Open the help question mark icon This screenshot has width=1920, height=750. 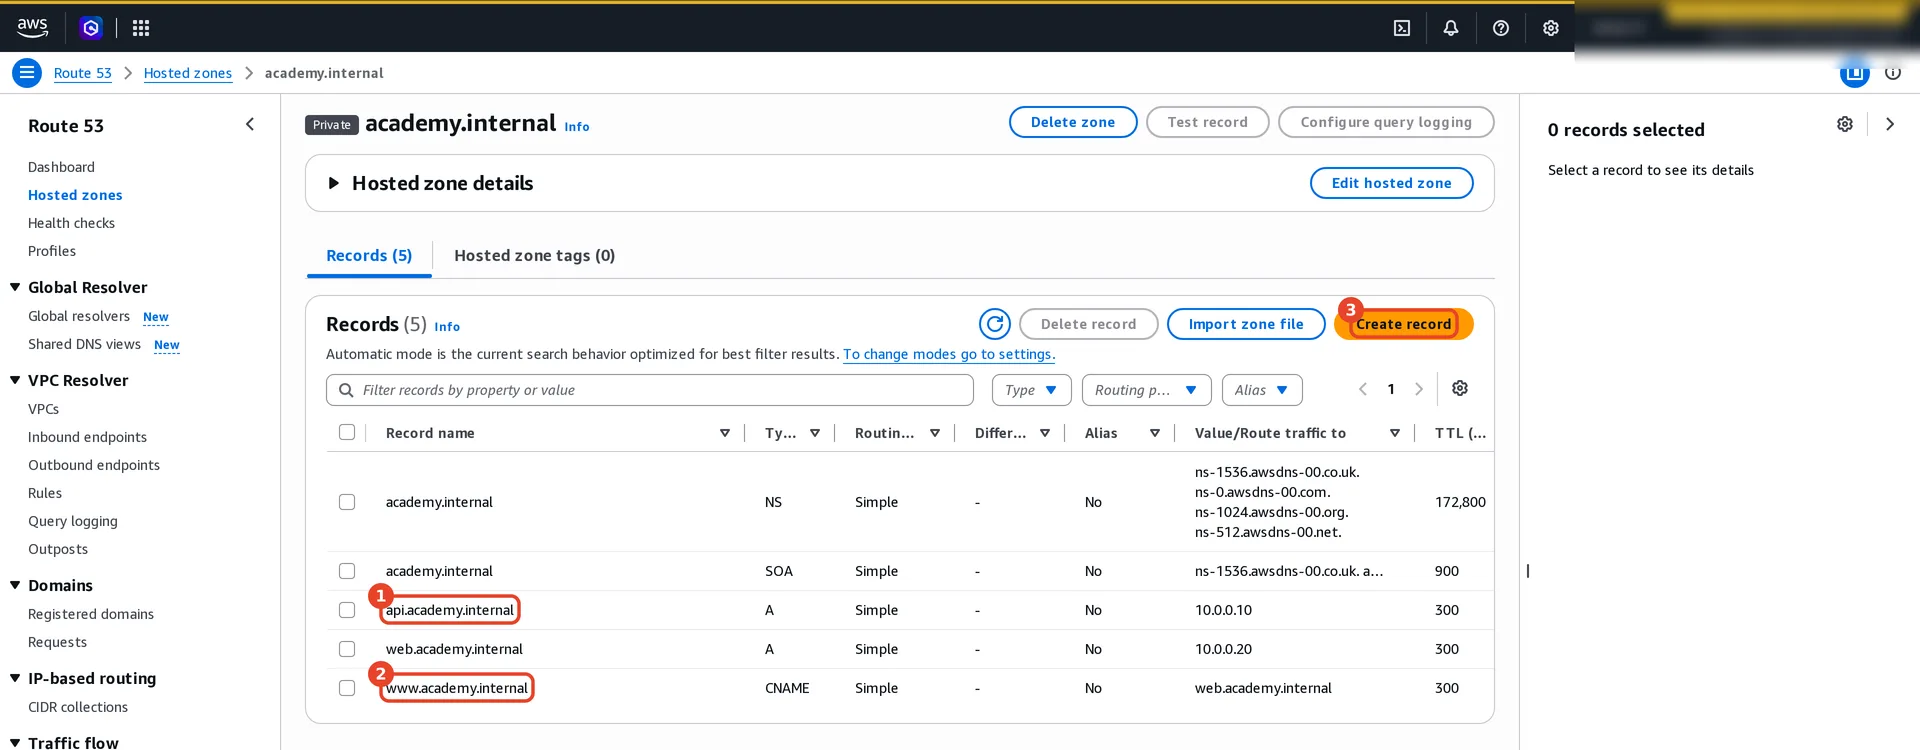1501,28
